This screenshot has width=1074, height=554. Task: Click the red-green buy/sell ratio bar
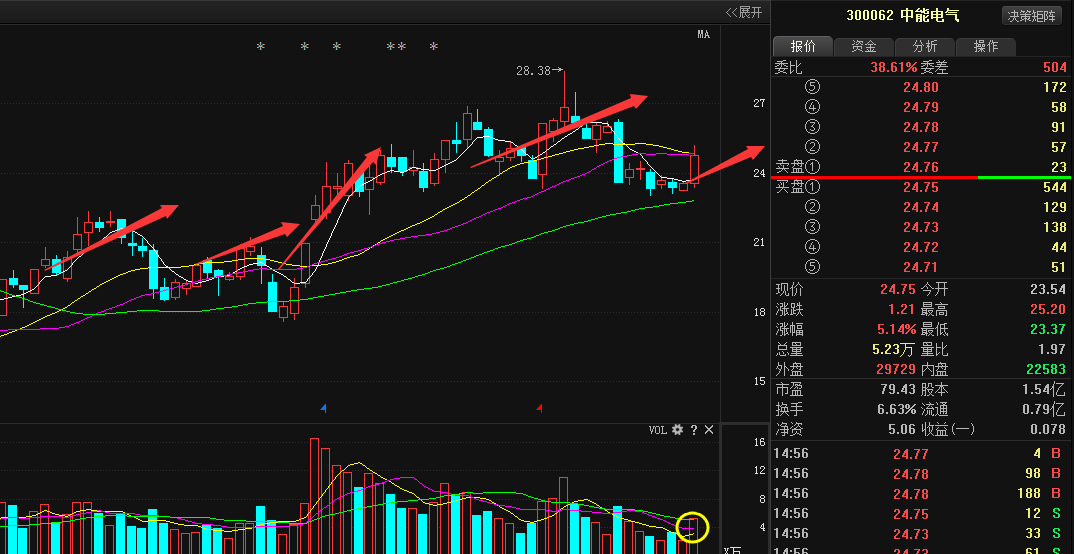[921, 177]
